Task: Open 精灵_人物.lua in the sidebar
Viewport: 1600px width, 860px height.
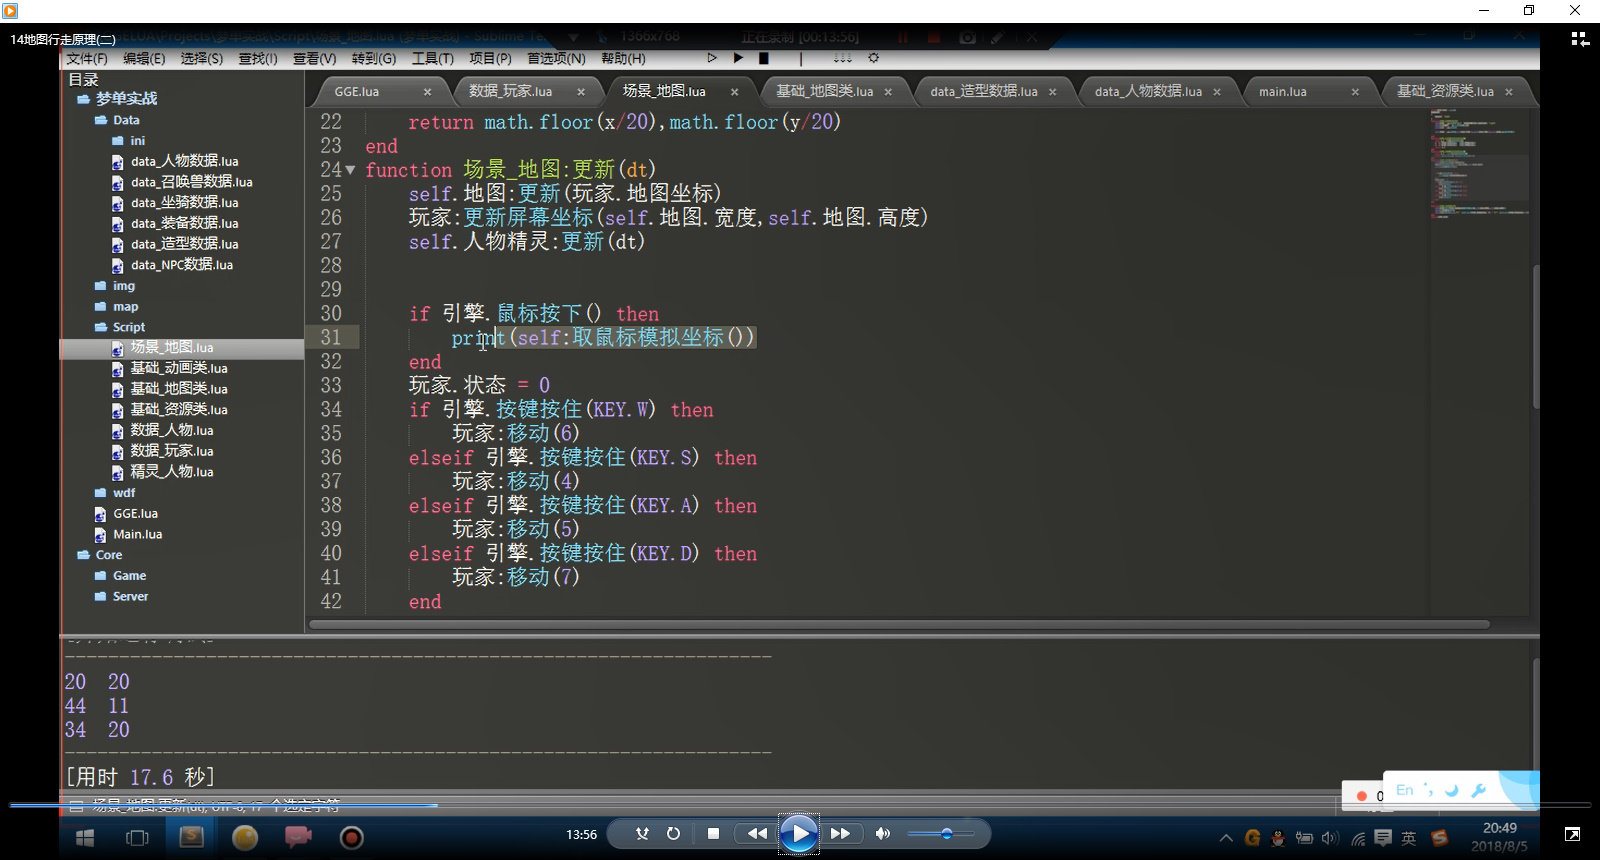Action: pos(171,472)
